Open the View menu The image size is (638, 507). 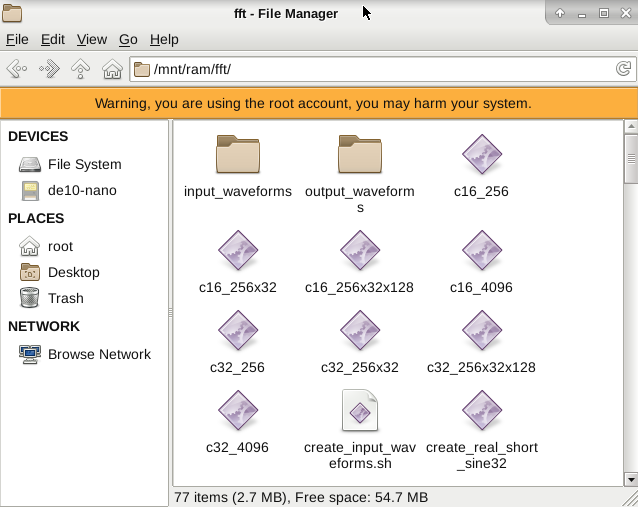click(92, 40)
